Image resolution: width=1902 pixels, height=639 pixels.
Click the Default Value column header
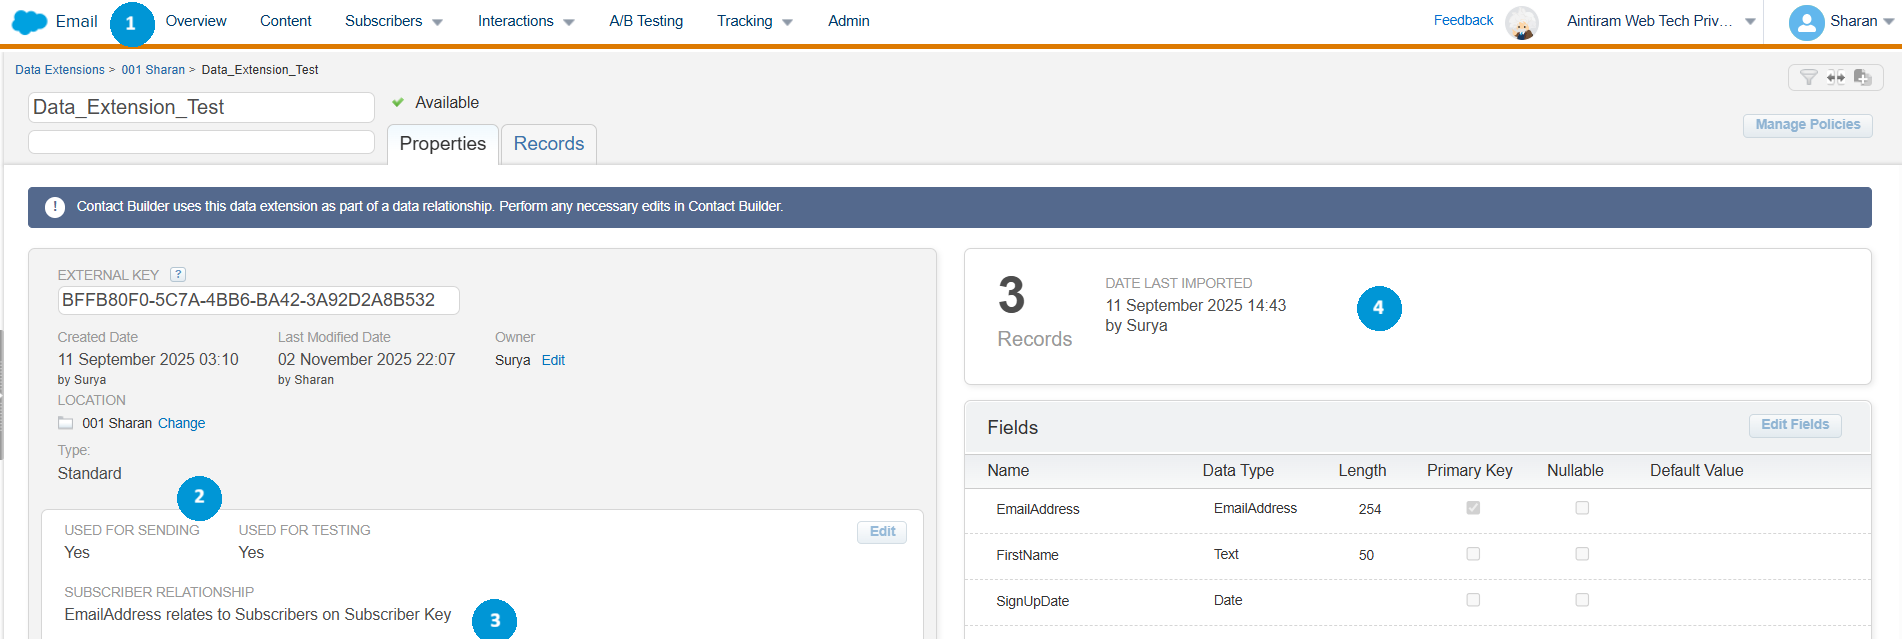point(1696,471)
